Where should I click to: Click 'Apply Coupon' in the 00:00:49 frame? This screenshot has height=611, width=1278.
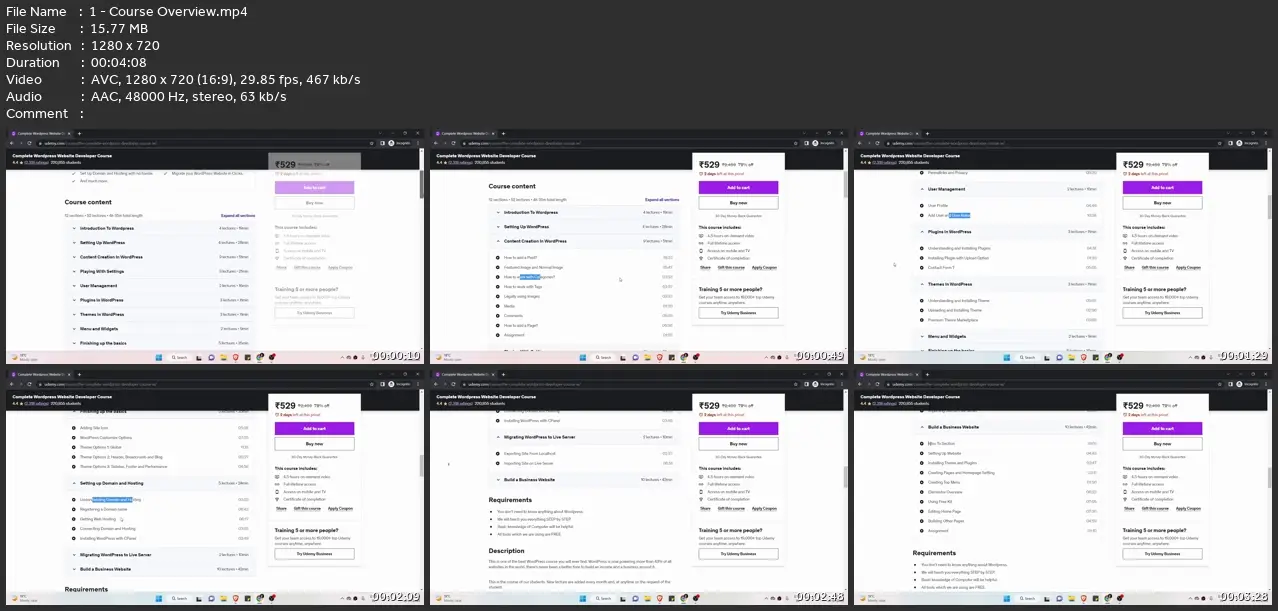tap(764, 268)
